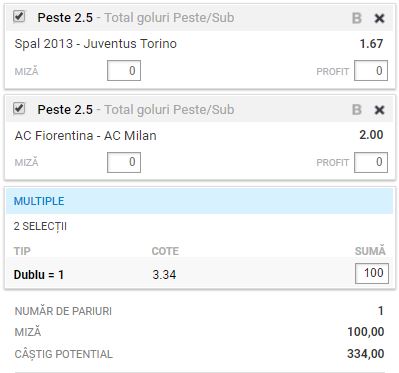Click the B banker icon for Spal 2013 selection
399x373 pixels.
(x=357, y=18)
